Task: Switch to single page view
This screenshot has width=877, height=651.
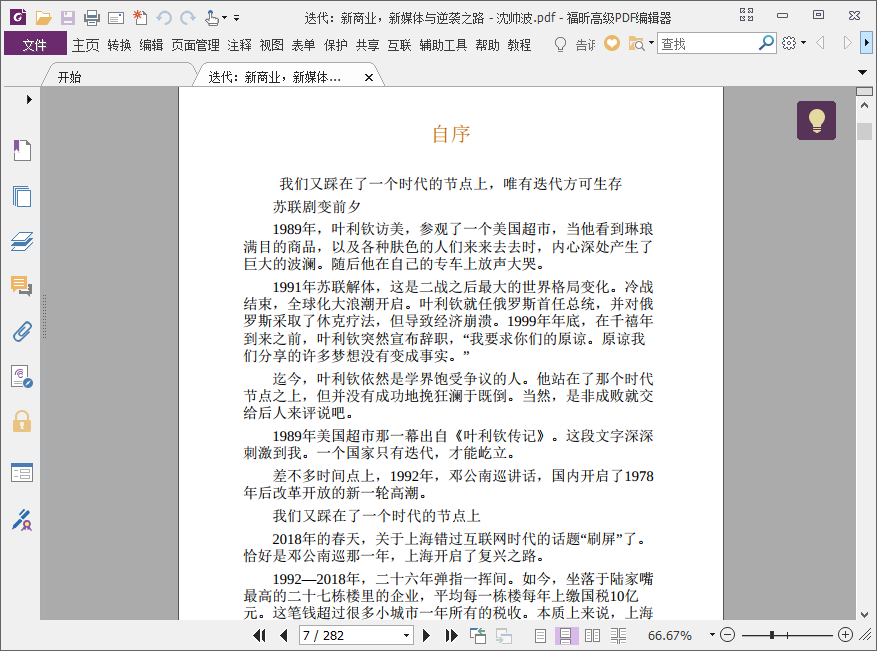Action: pos(540,636)
